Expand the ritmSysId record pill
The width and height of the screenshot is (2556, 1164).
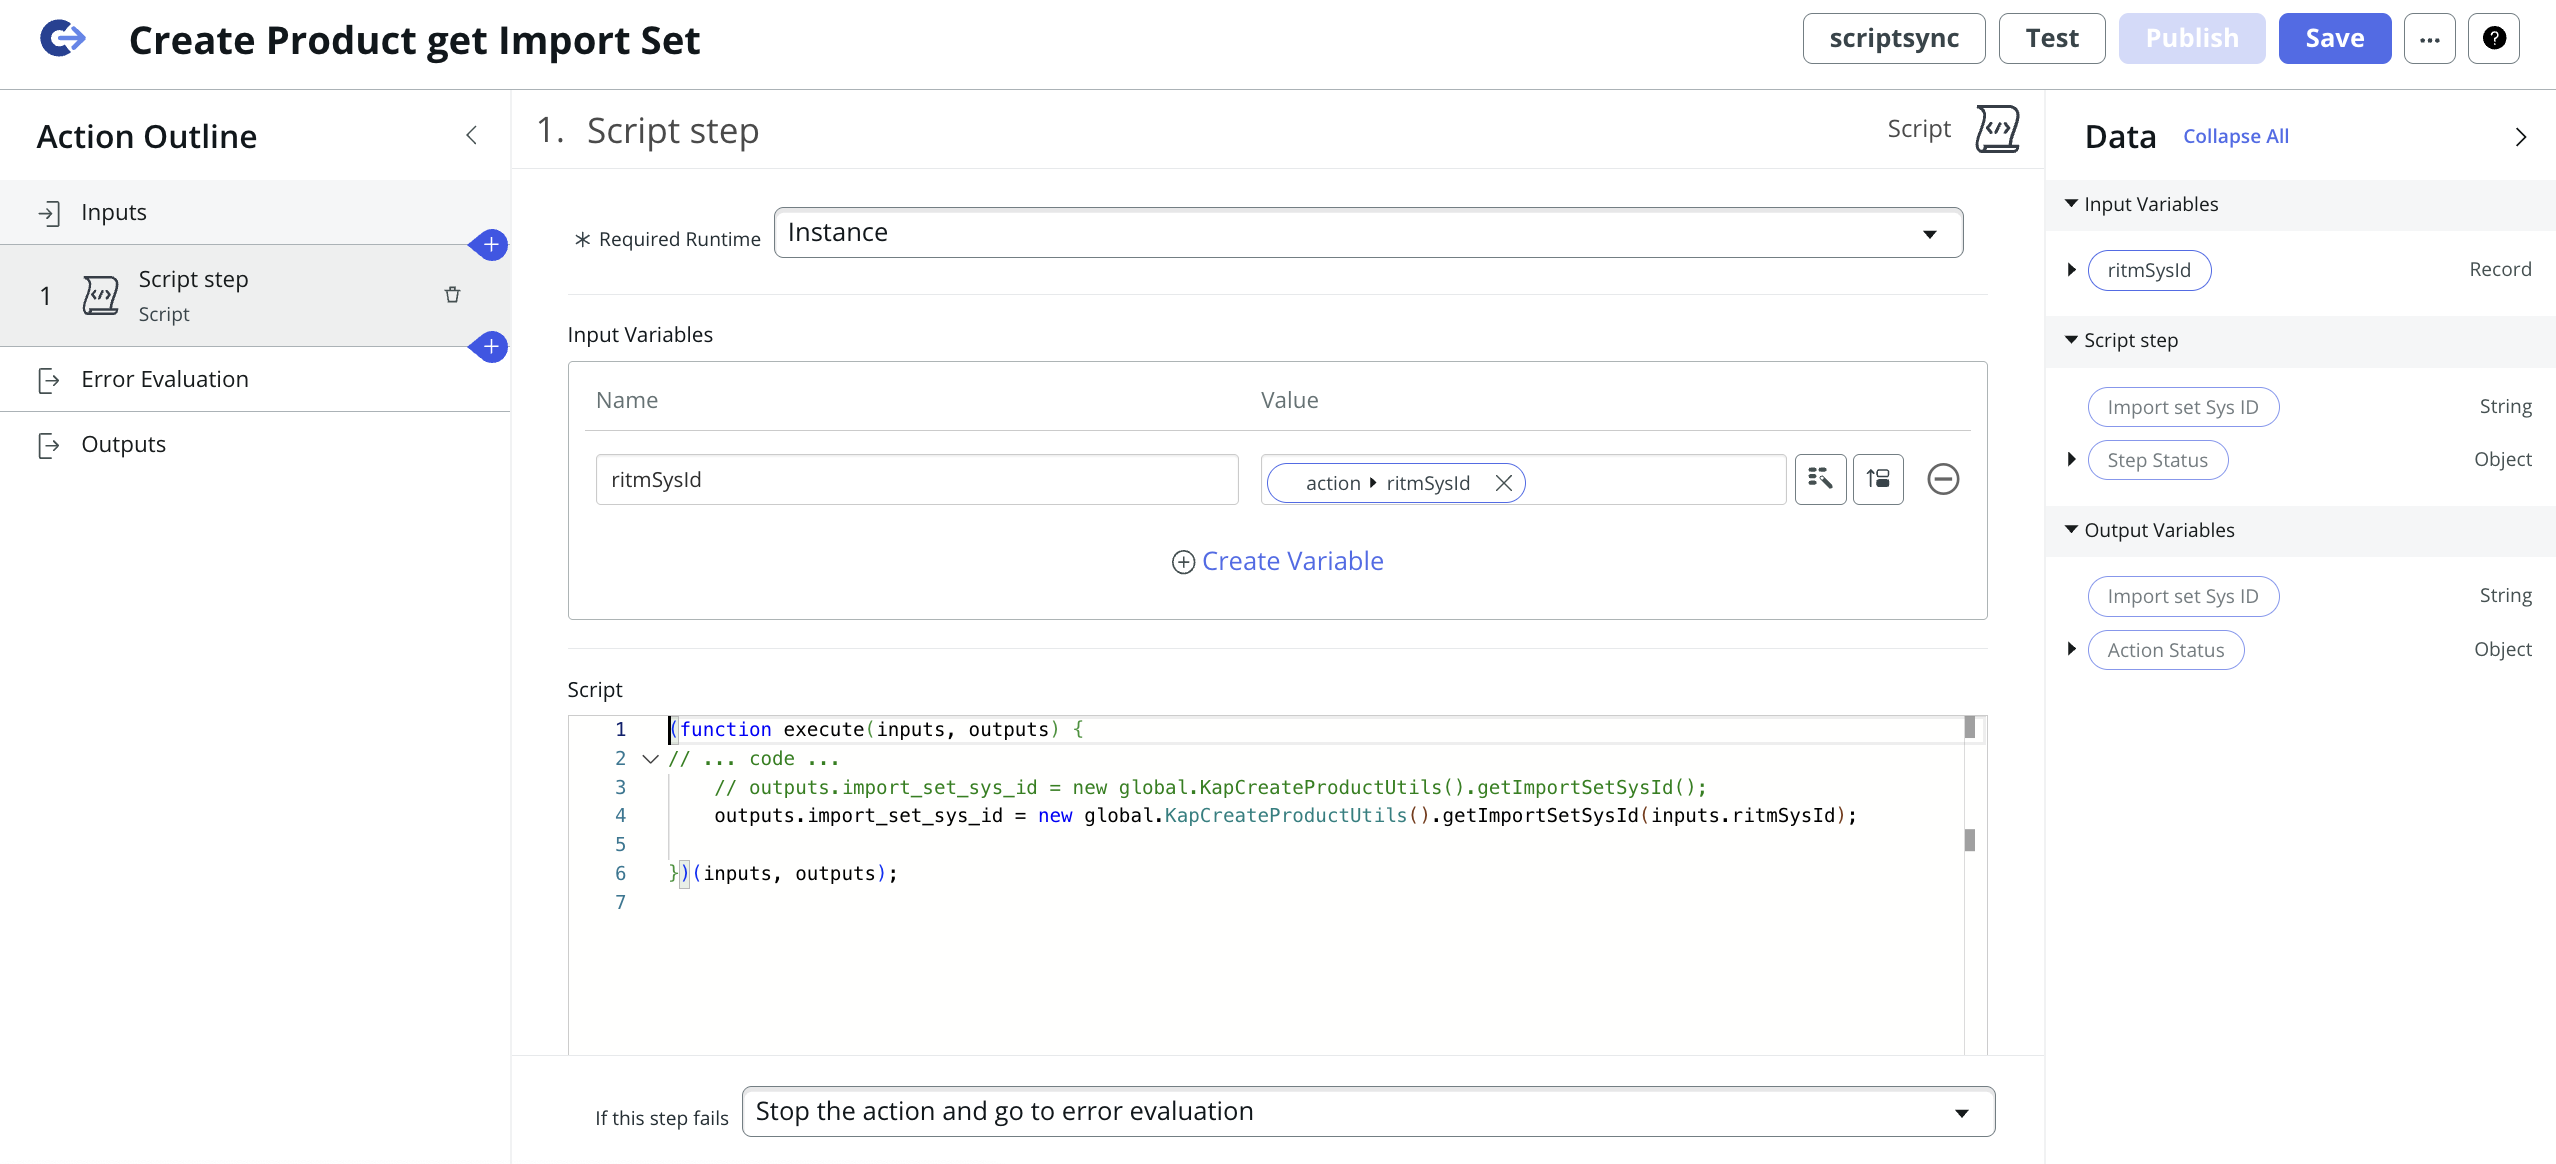click(x=2071, y=270)
